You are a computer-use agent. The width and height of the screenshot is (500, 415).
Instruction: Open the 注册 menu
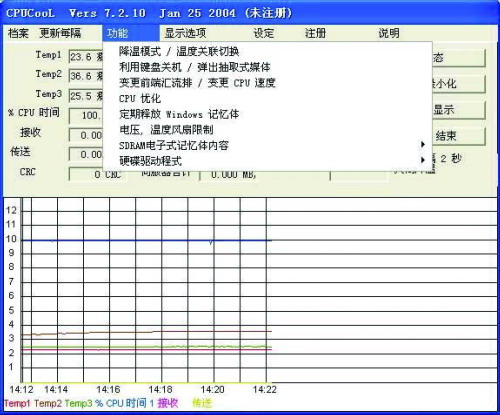(315, 33)
